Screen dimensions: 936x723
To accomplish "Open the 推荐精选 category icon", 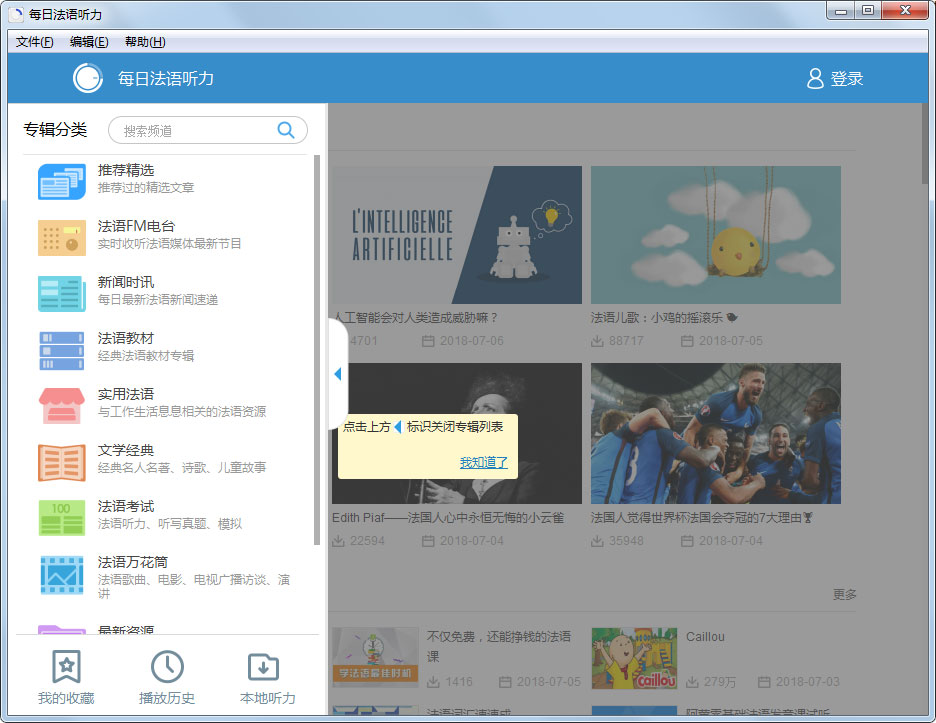I will (62, 181).
